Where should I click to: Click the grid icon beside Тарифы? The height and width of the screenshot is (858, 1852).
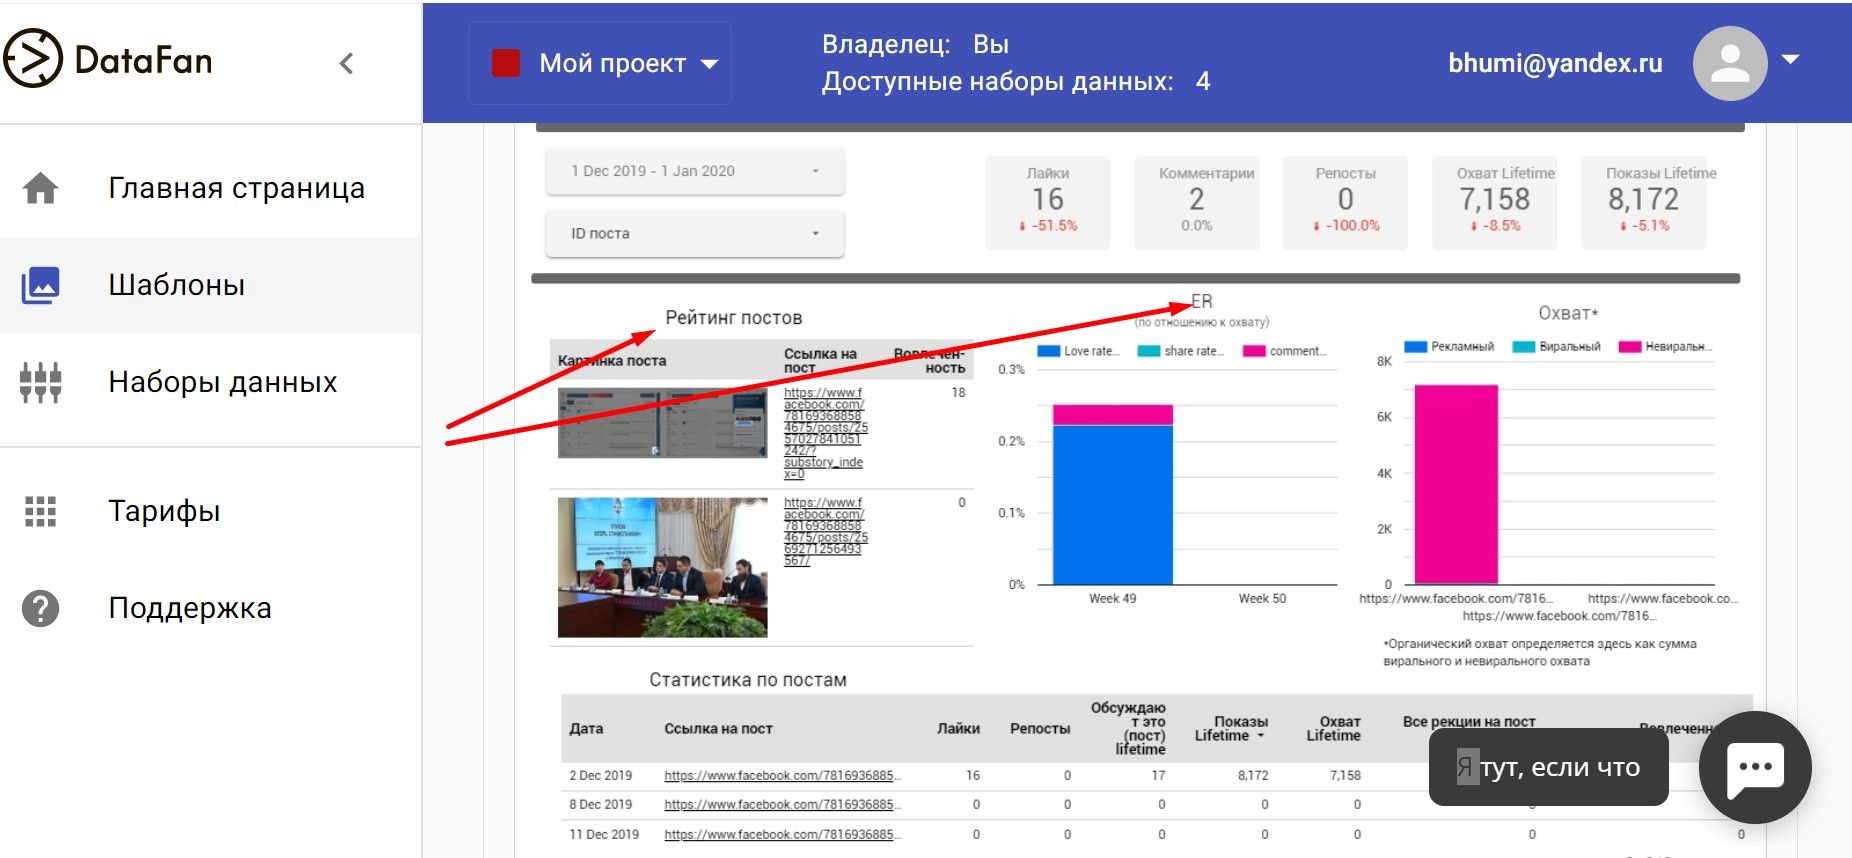pos(40,511)
